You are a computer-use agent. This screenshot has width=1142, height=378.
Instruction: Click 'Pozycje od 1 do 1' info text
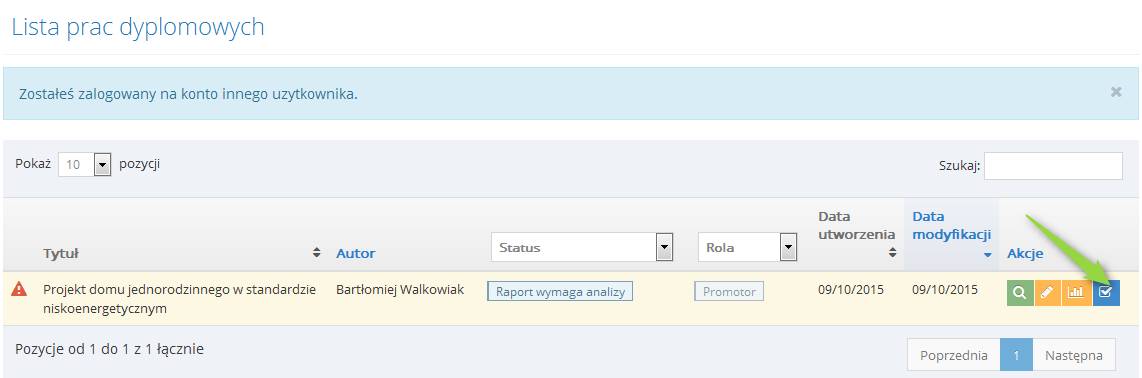[109, 349]
